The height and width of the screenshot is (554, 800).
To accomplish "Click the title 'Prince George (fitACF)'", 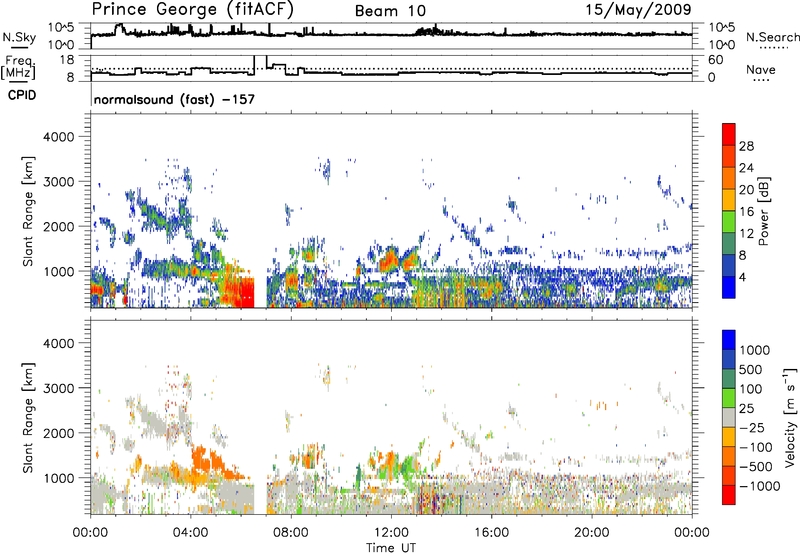I will click(x=192, y=10).
